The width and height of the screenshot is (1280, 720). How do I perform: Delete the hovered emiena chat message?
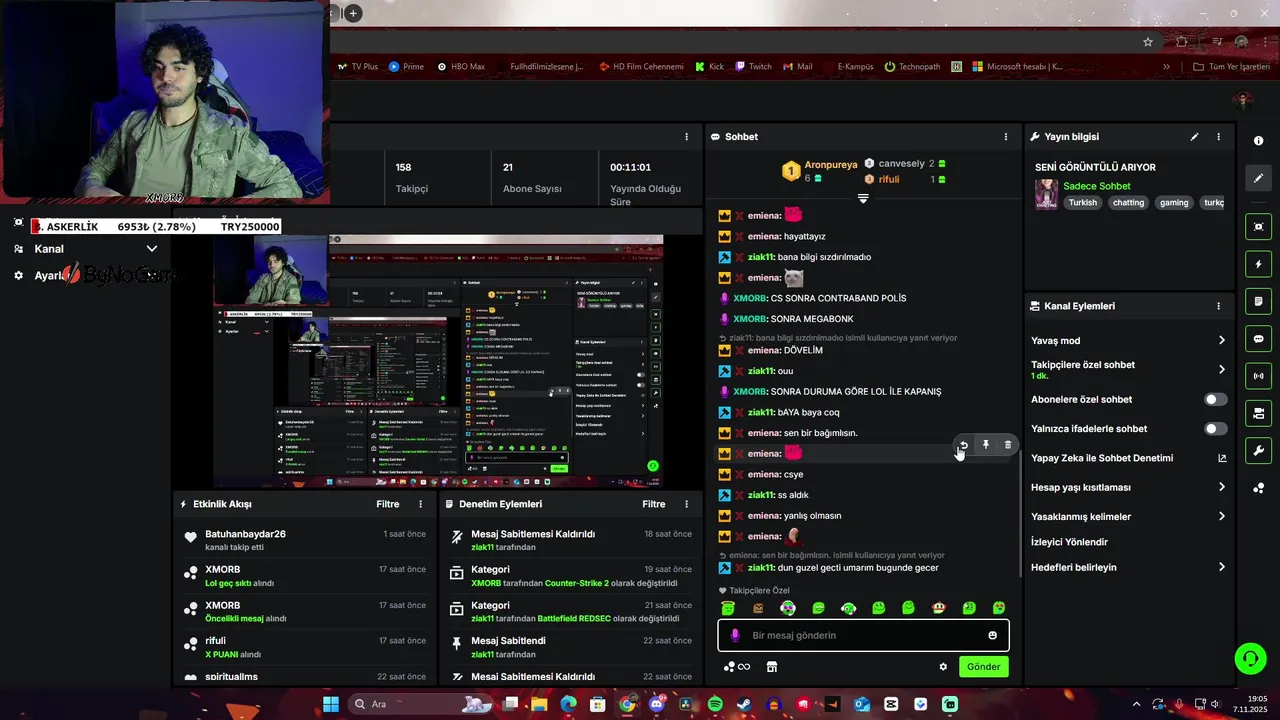click(1008, 445)
